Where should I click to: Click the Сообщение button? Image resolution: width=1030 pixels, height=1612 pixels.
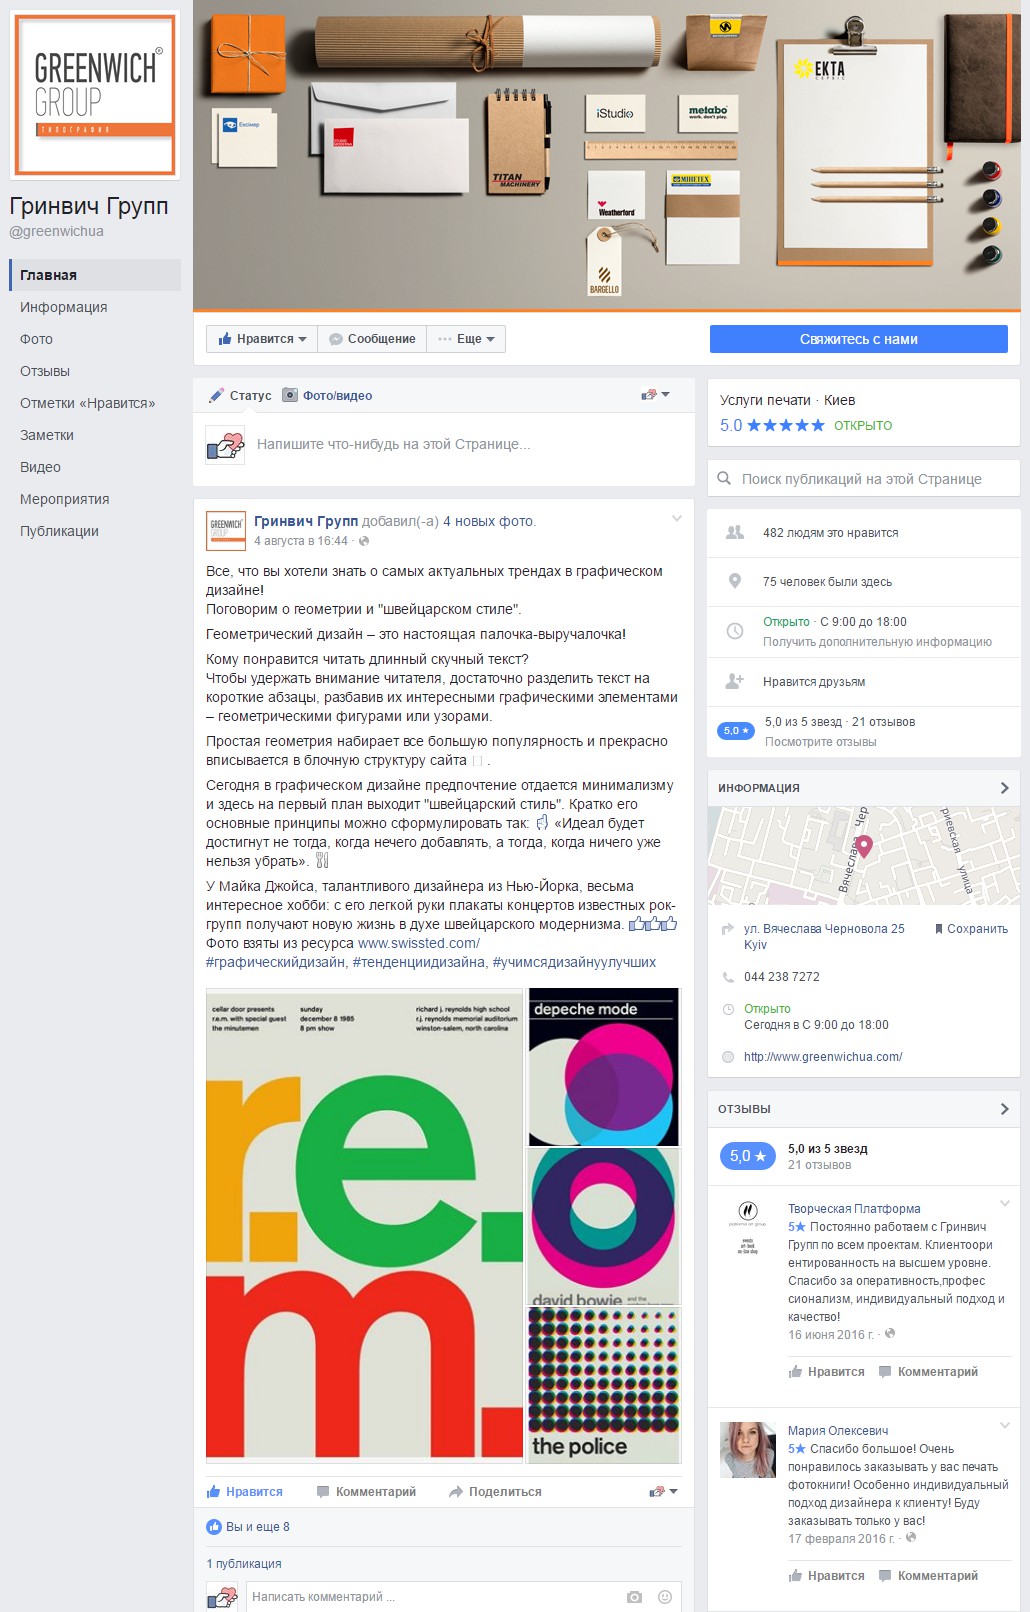[372, 339]
